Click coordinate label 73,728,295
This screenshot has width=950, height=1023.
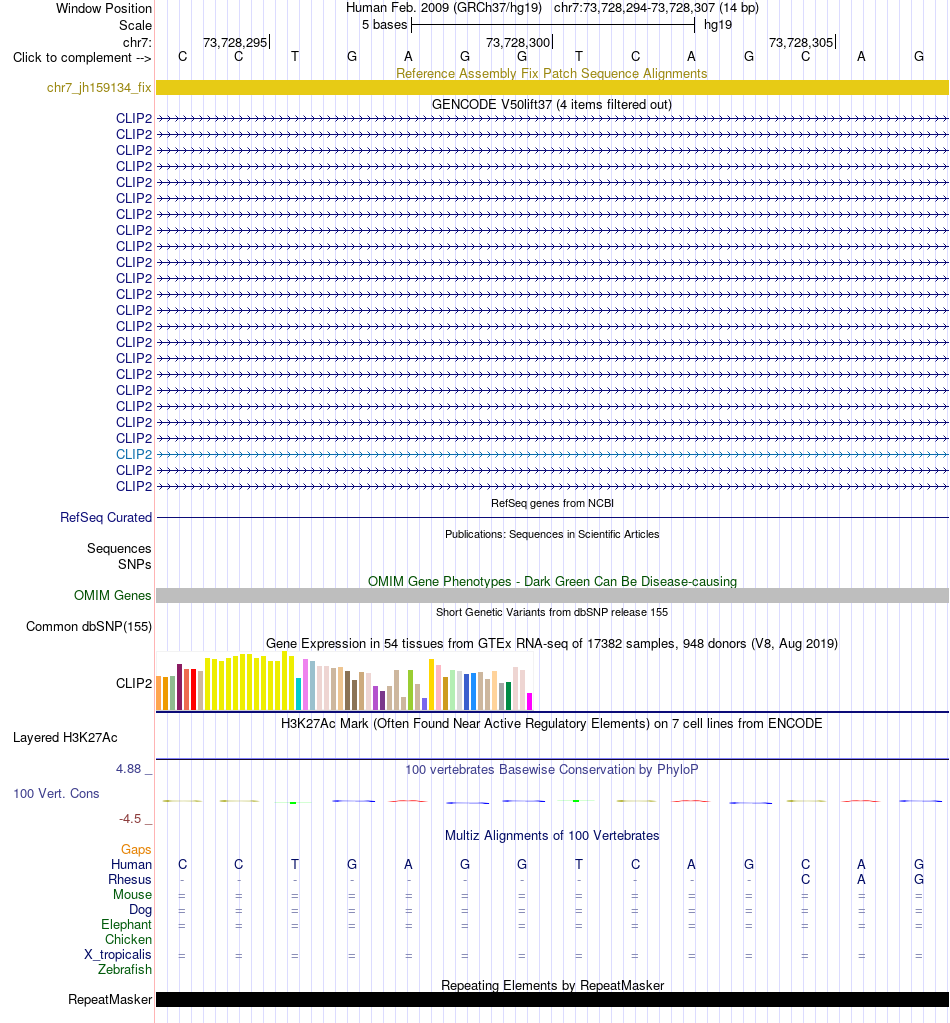point(235,42)
